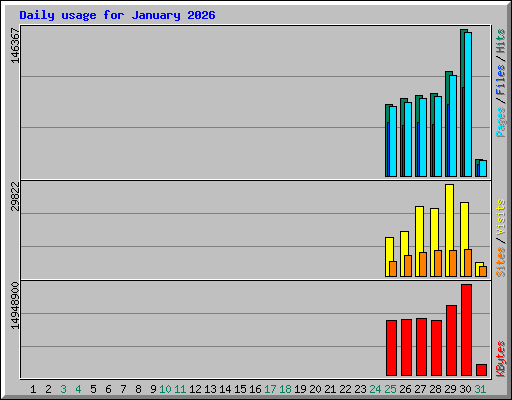
Task: Click the tallest red KBytes bar for day 30
Action: coord(466,330)
